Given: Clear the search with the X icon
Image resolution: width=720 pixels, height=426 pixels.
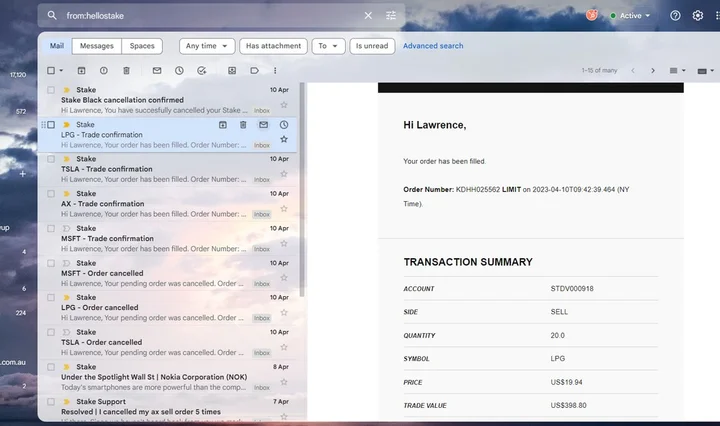Looking at the screenshot, I should pos(368,16).
